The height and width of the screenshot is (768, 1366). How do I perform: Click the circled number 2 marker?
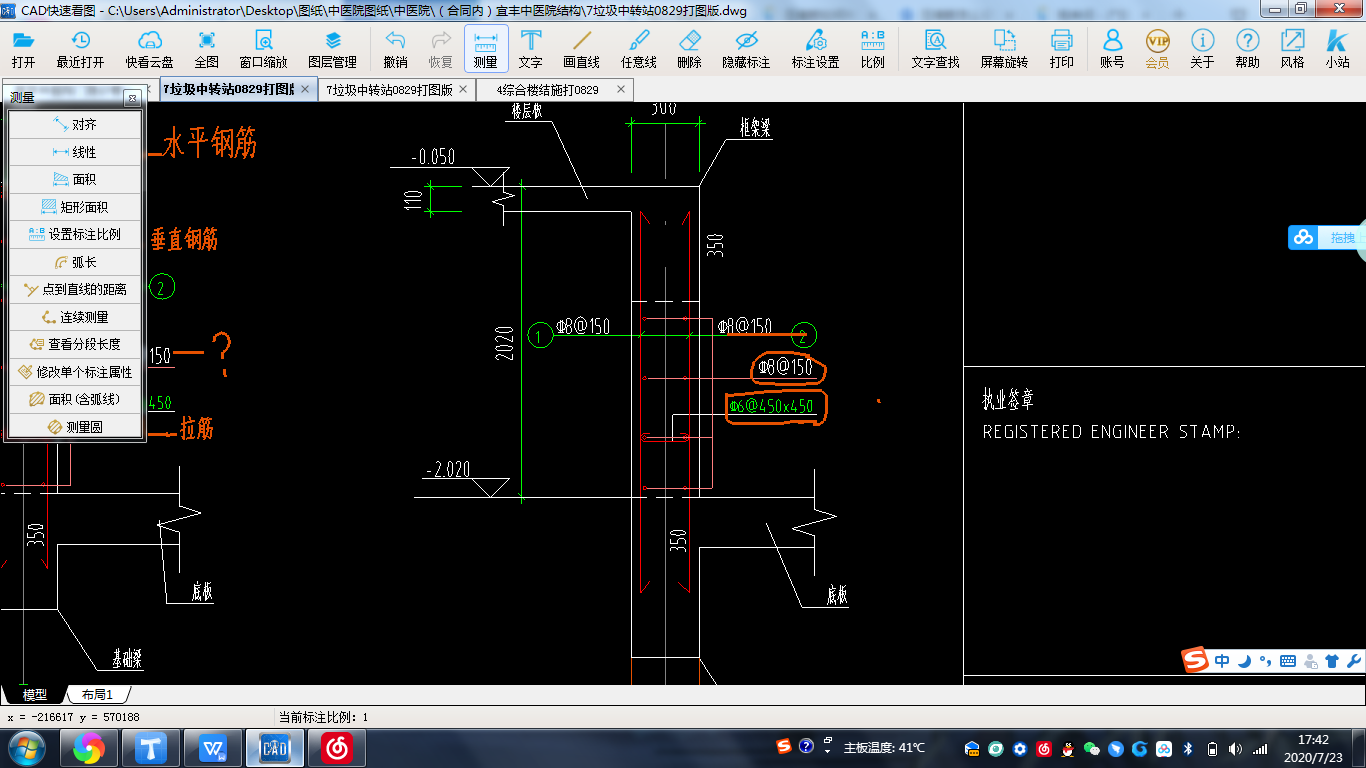tap(804, 335)
